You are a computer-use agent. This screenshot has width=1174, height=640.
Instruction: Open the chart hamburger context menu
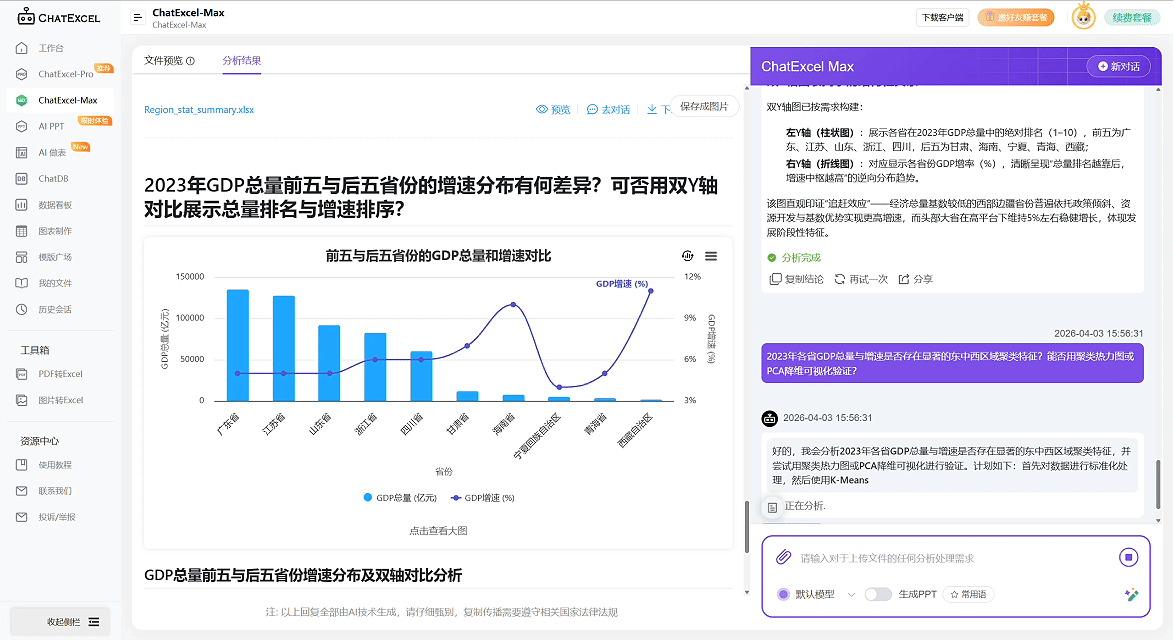pos(711,256)
